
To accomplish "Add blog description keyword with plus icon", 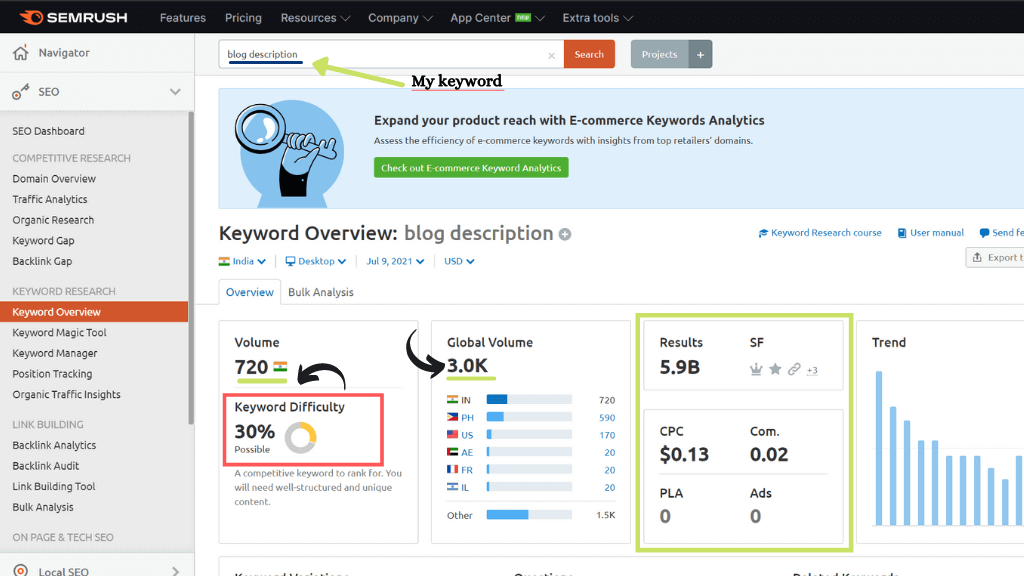I will [x=565, y=234].
